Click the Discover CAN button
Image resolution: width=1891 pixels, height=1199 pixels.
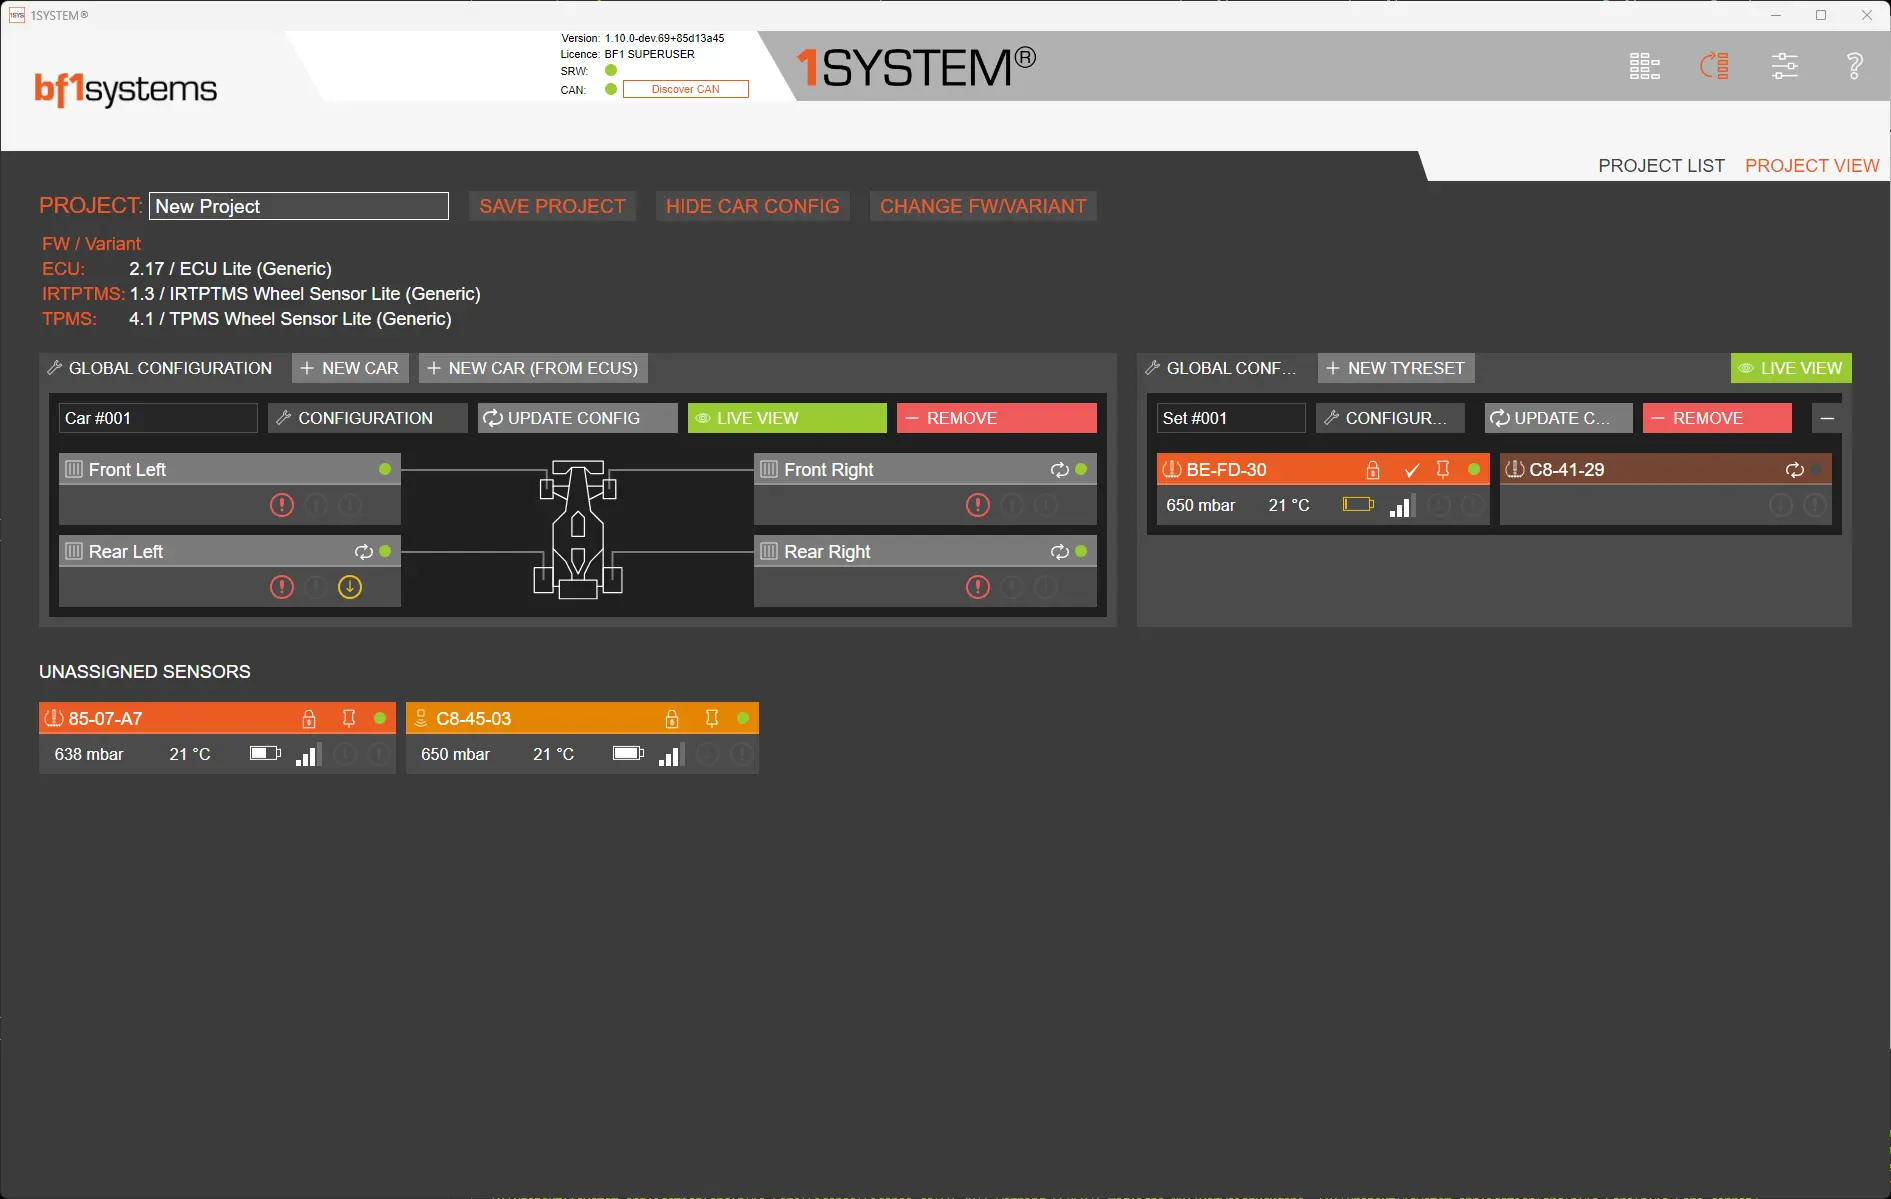click(x=685, y=89)
